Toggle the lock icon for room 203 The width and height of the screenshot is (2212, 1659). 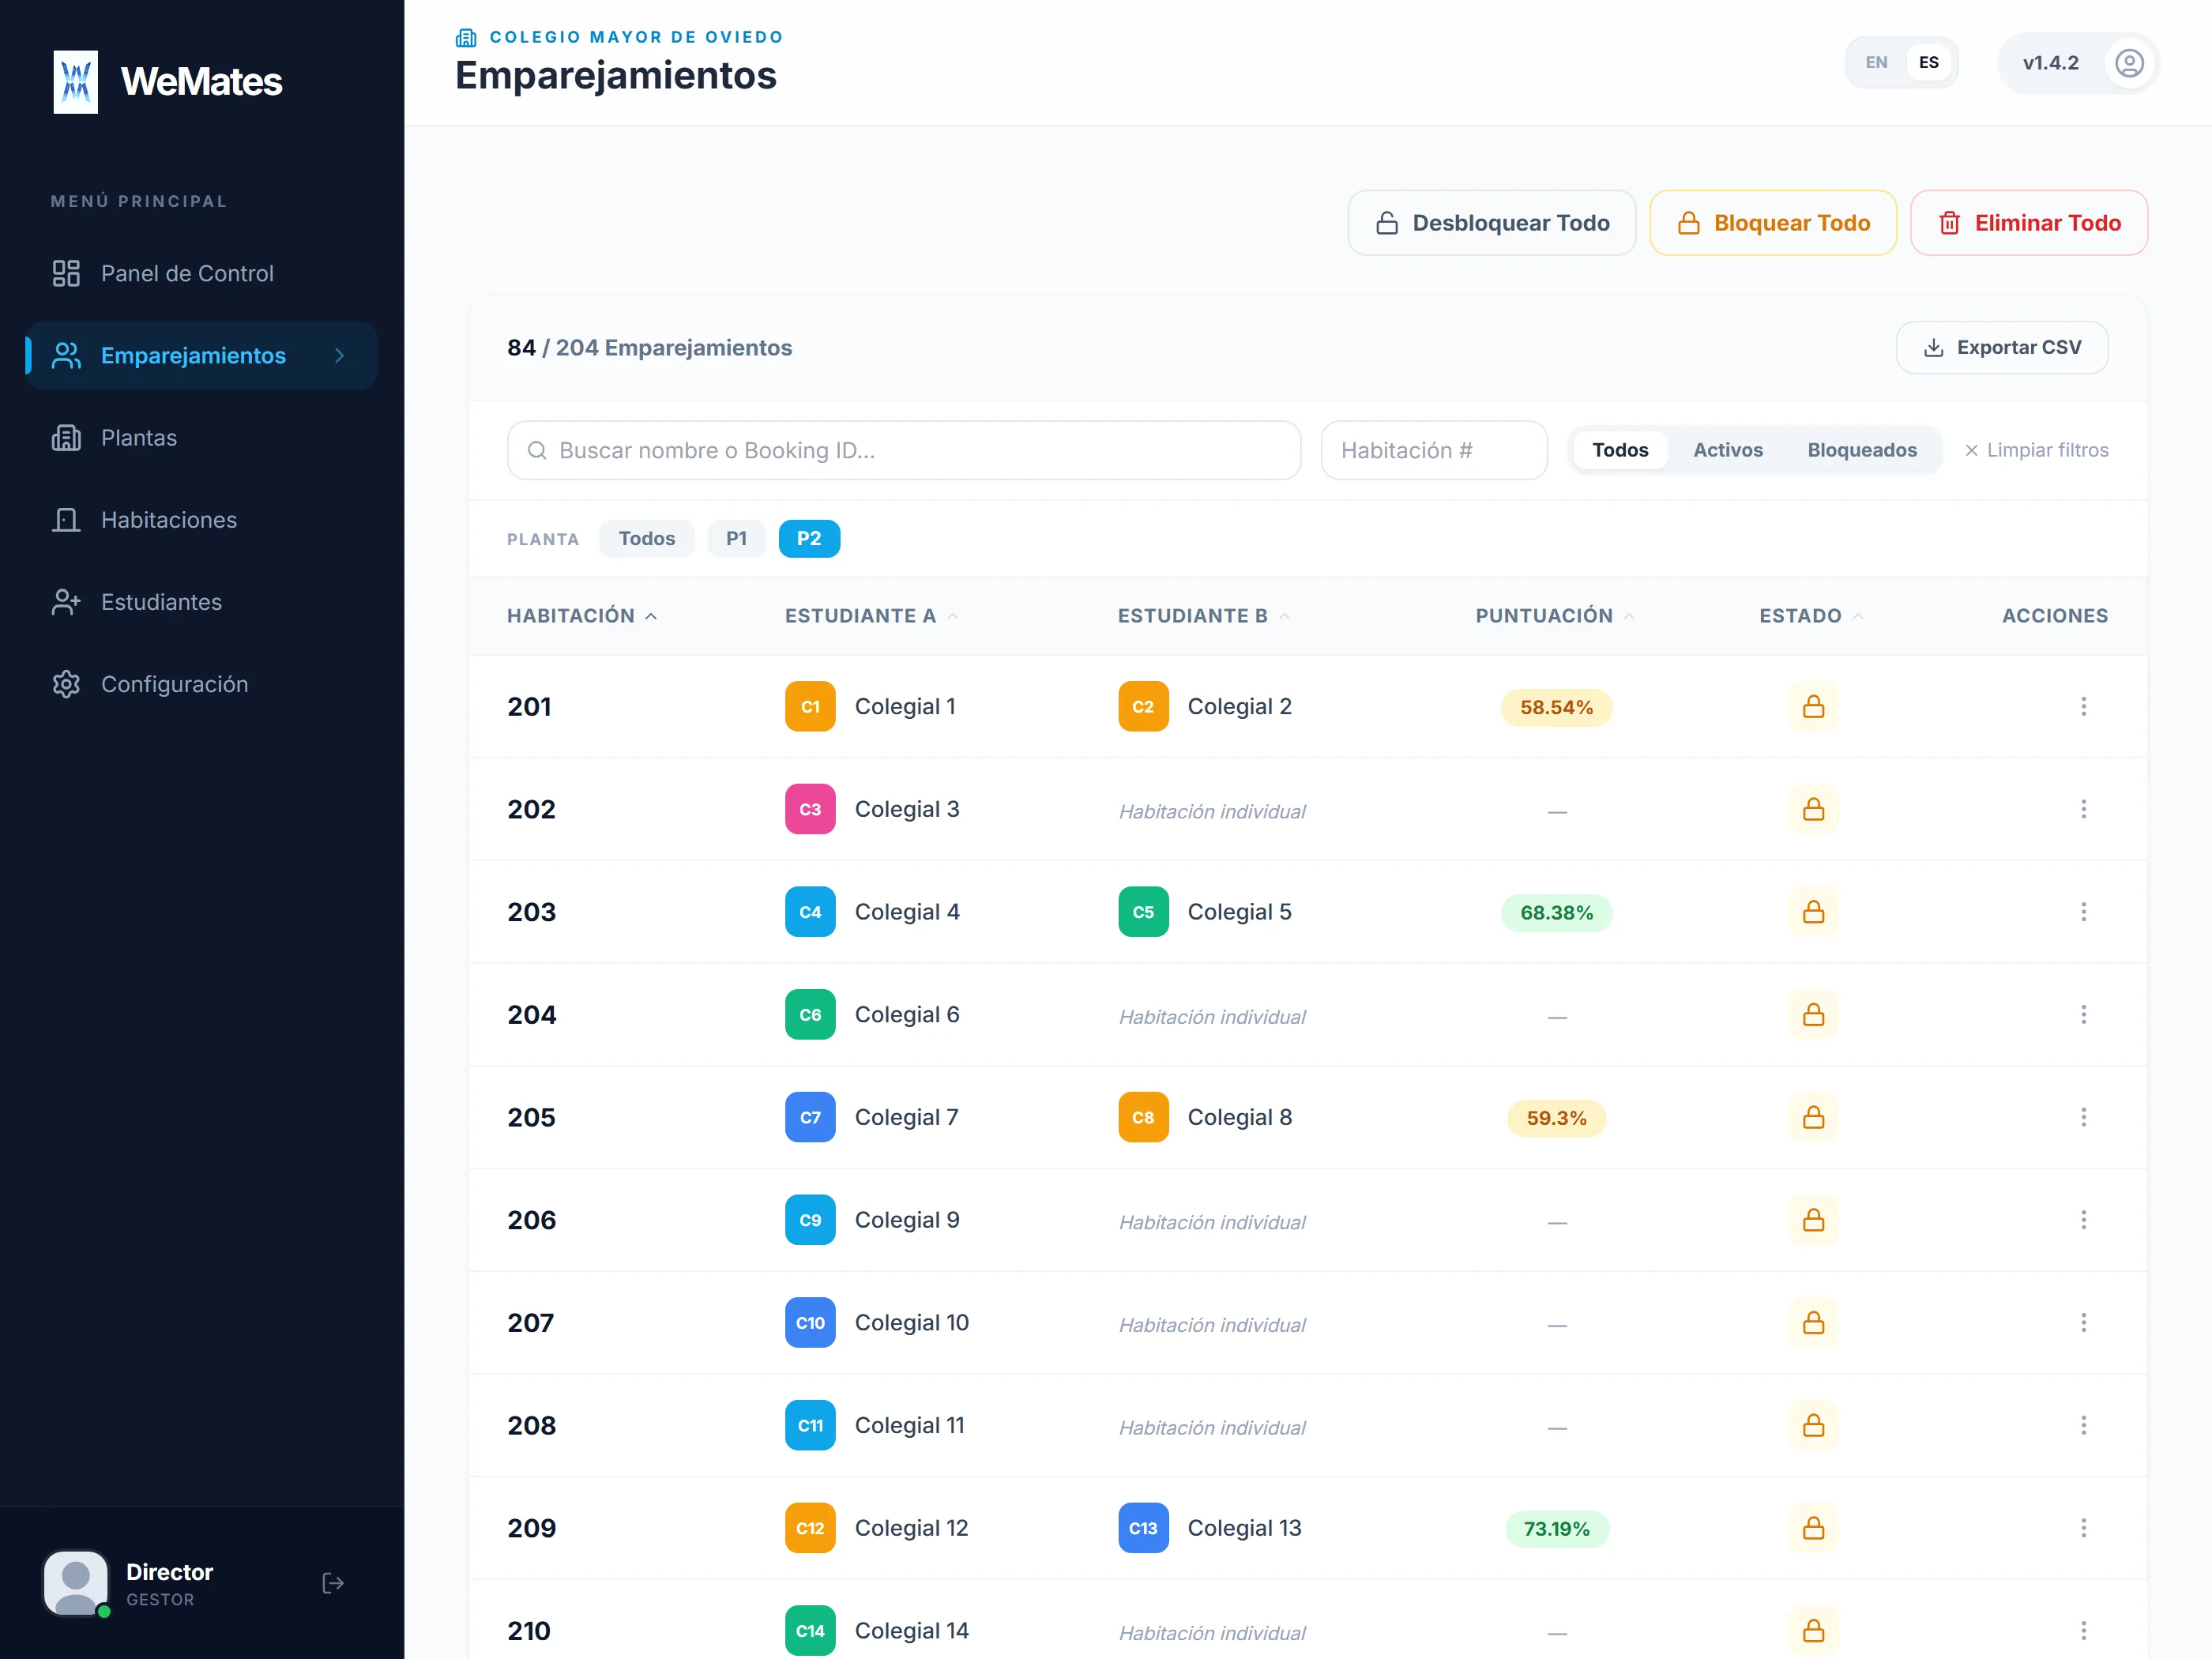click(1813, 912)
